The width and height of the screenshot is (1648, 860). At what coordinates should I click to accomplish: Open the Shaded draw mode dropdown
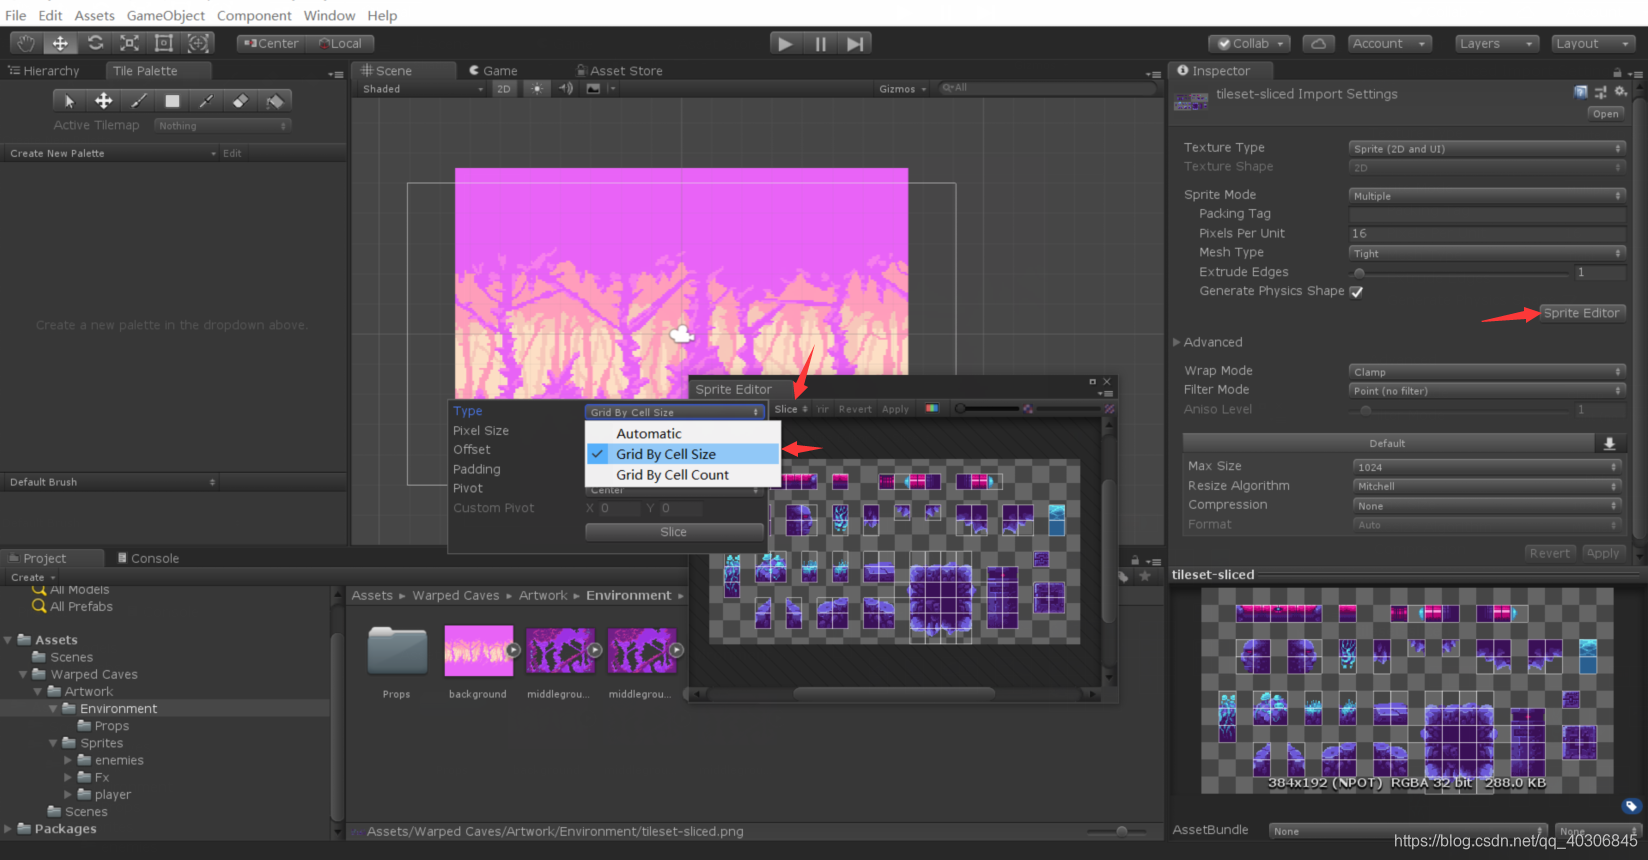[422, 89]
